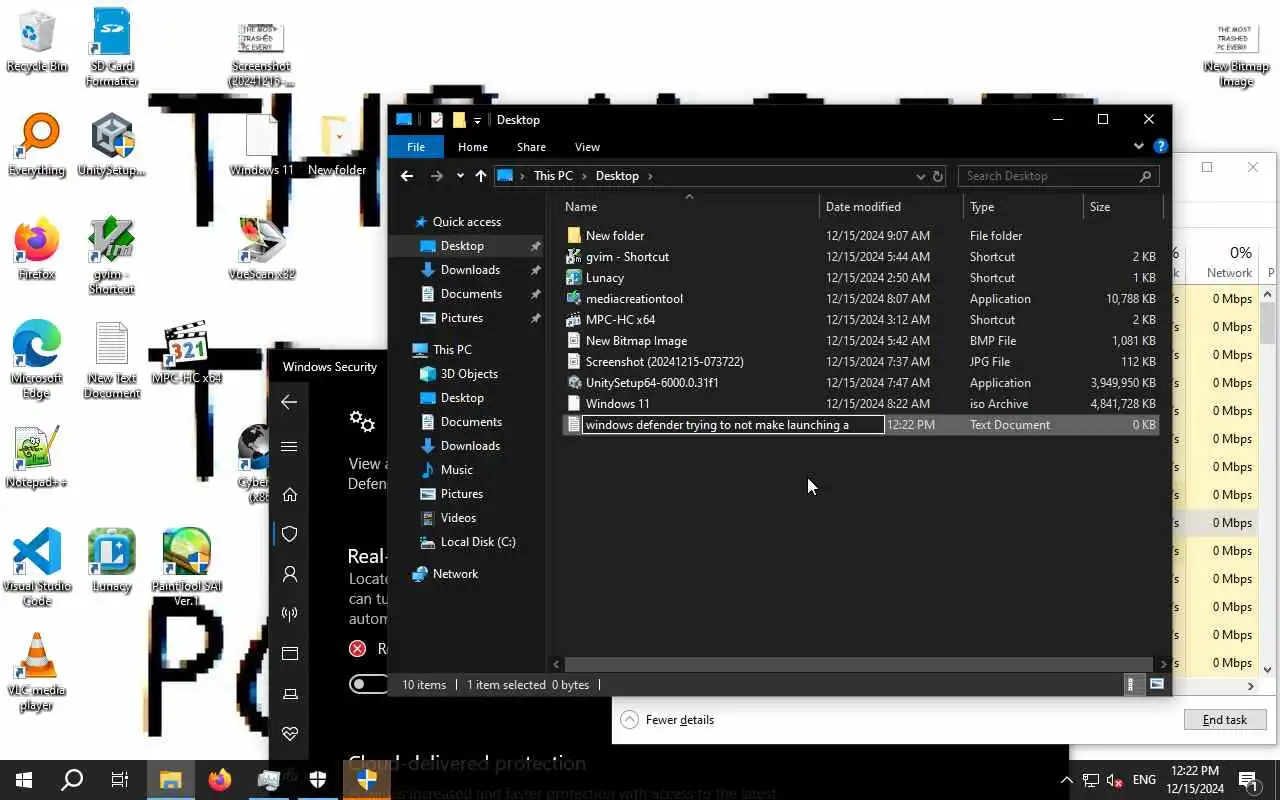Open Recycle Bin on the desktop
1280x800 pixels.
pos(36,41)
